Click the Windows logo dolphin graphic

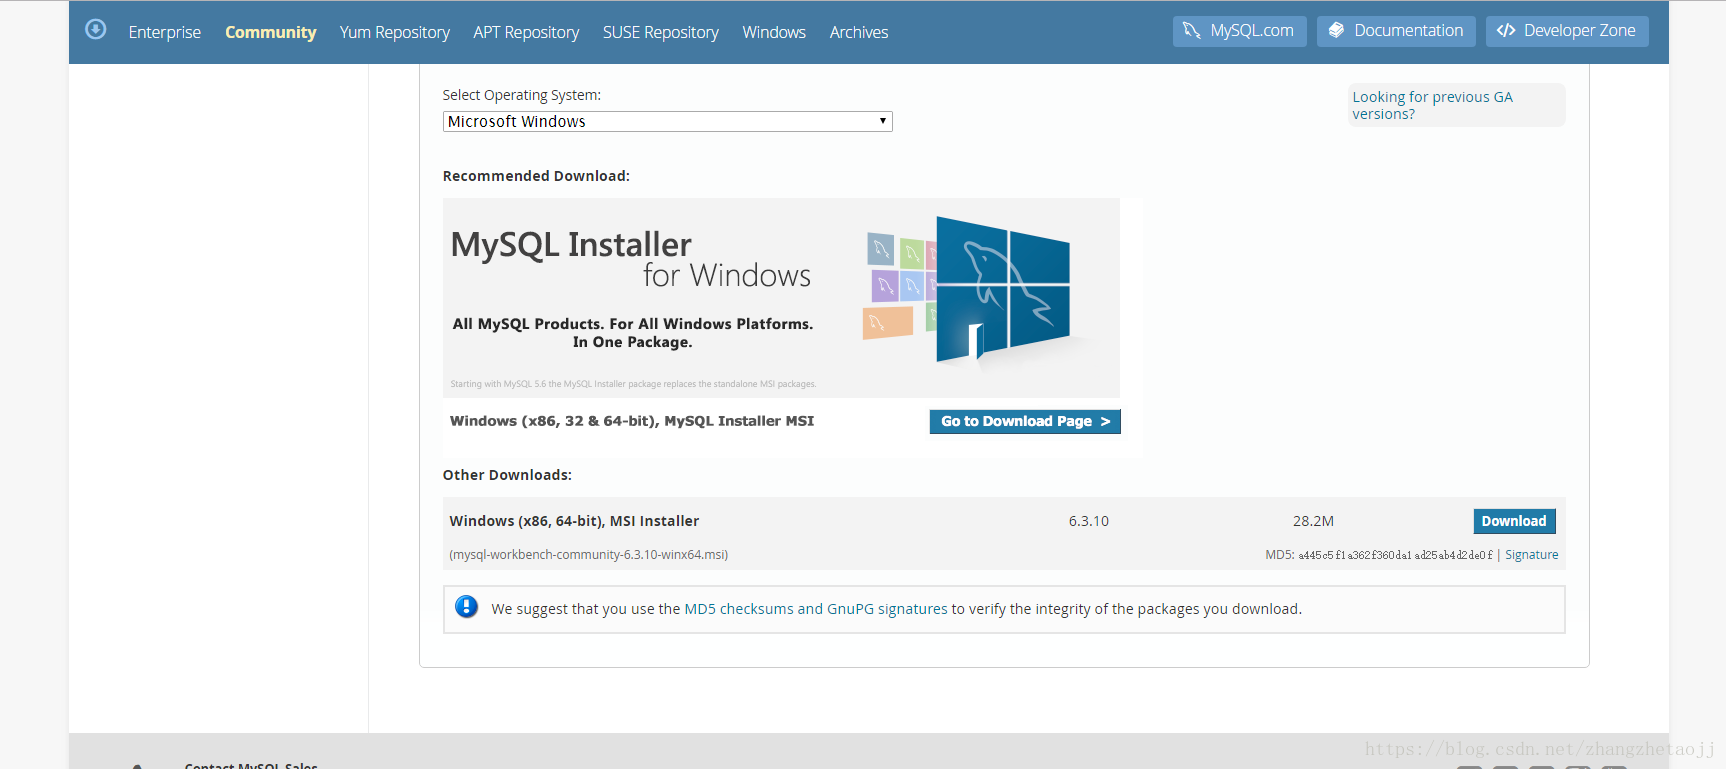click(x=1002, y=289)
